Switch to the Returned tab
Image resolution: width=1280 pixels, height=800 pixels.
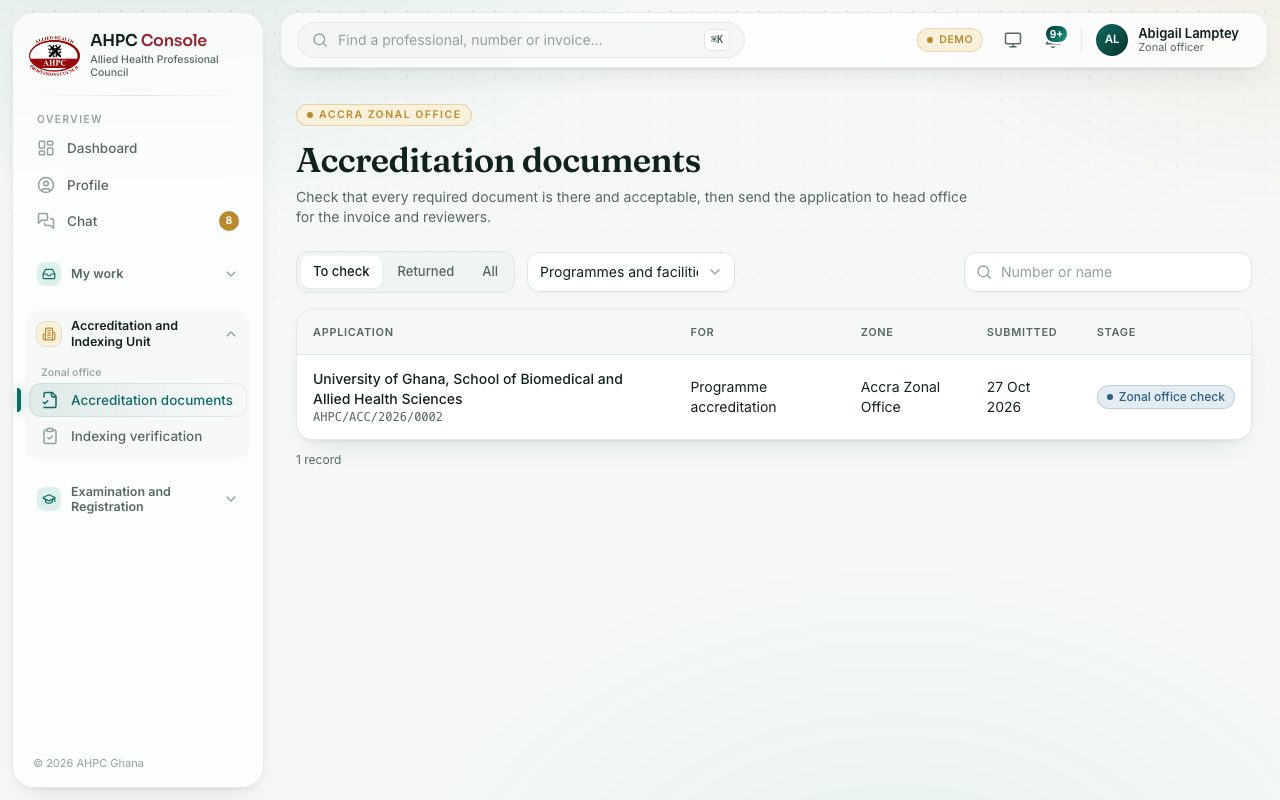(426, 271)
